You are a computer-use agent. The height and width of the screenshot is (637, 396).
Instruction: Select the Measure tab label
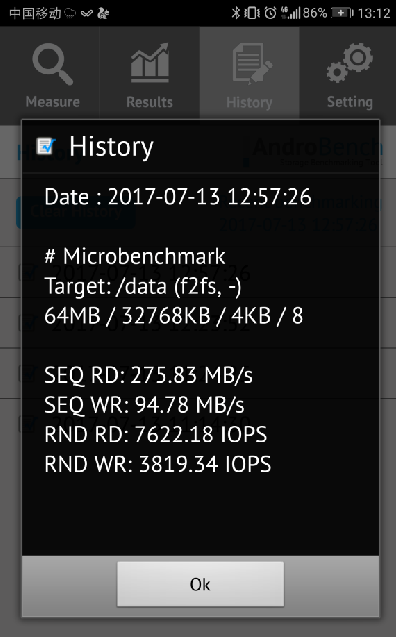53,102
